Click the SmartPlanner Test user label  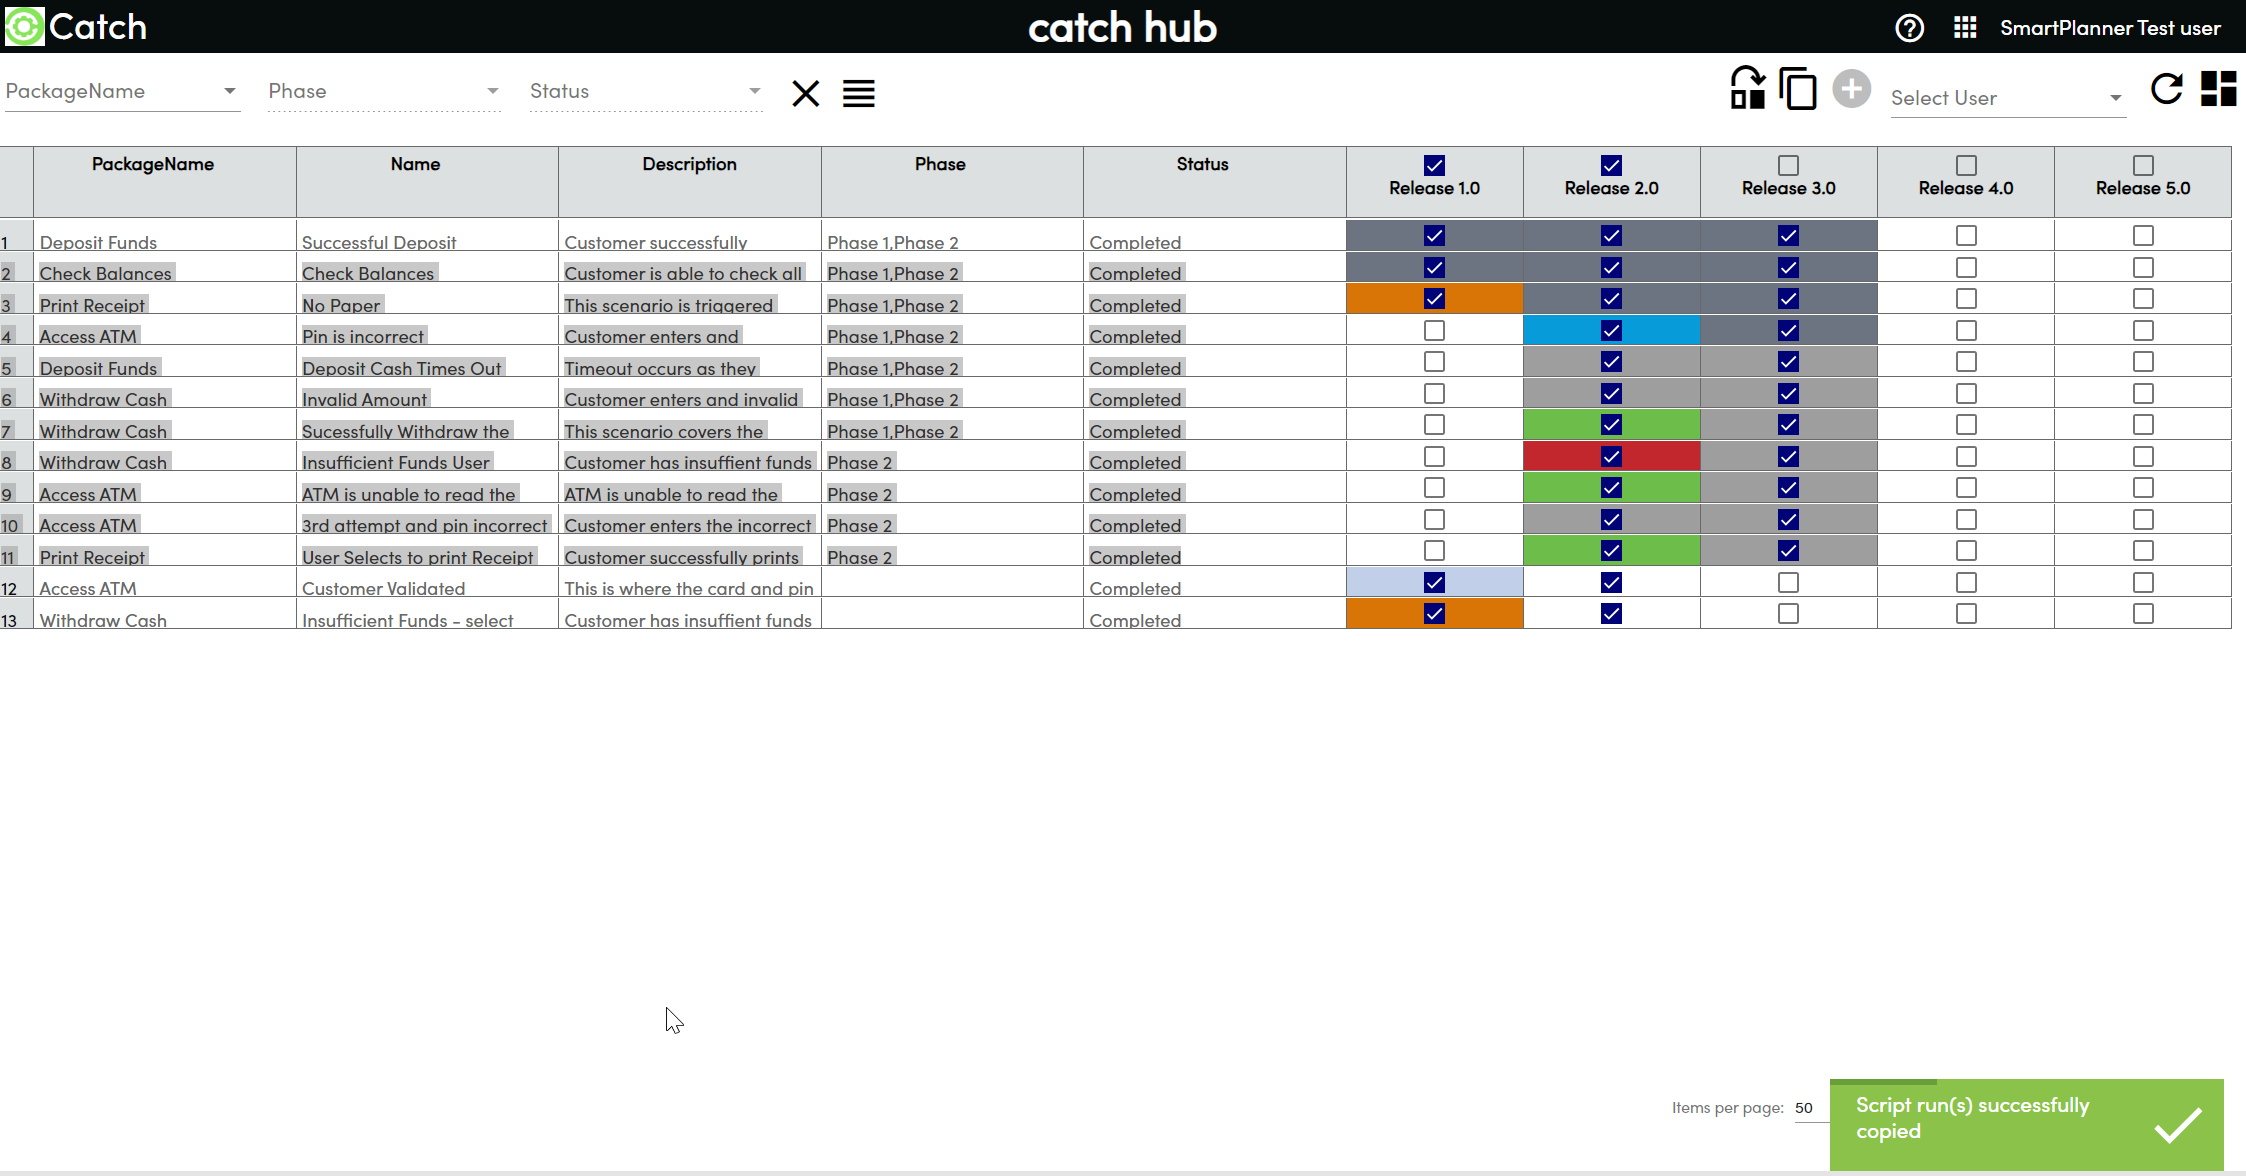click(2109, 28)
